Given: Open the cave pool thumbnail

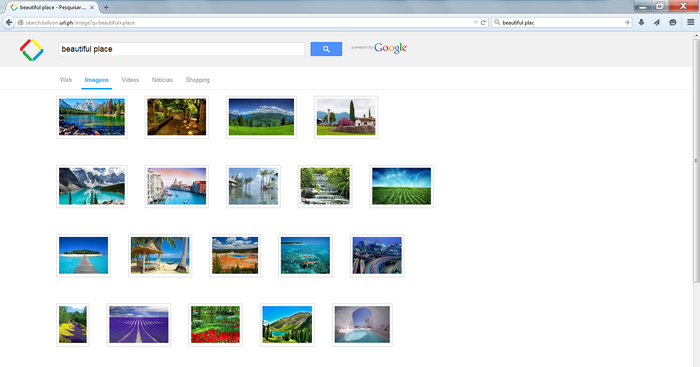Looking at the screenshot, I should (x=362, y=325).
